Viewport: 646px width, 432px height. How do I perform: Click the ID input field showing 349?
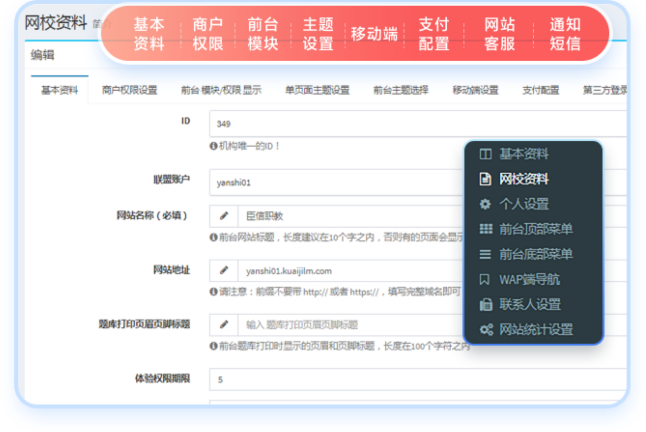[418, 124]
